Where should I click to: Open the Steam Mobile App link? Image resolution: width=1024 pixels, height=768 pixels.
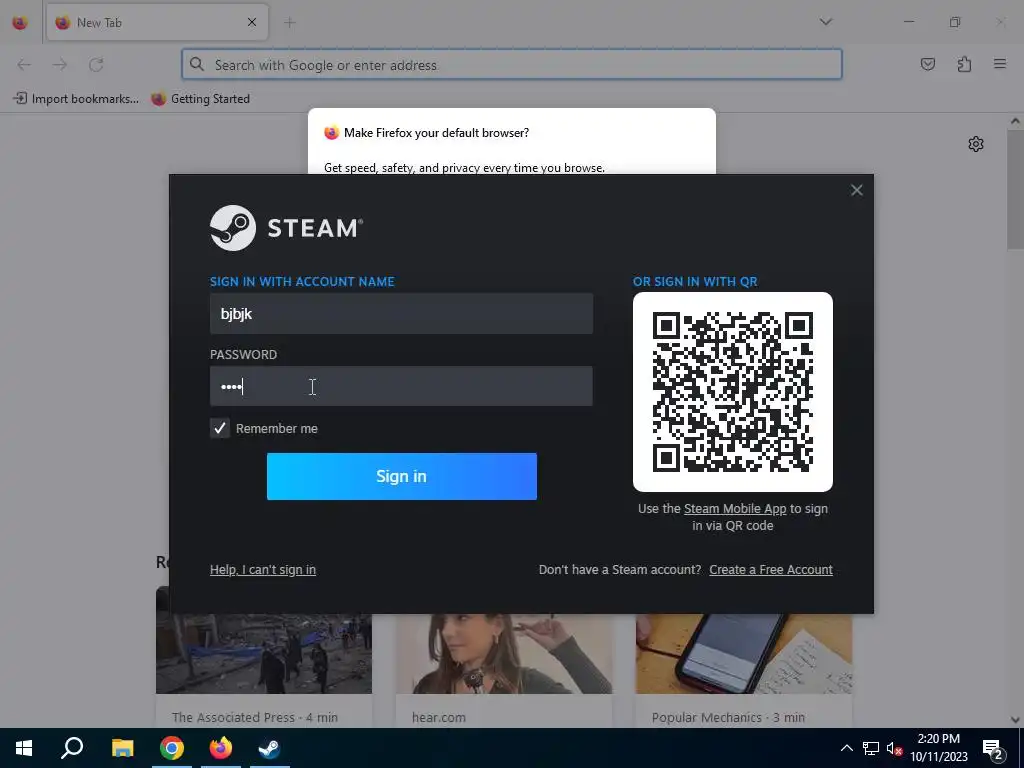735,508
